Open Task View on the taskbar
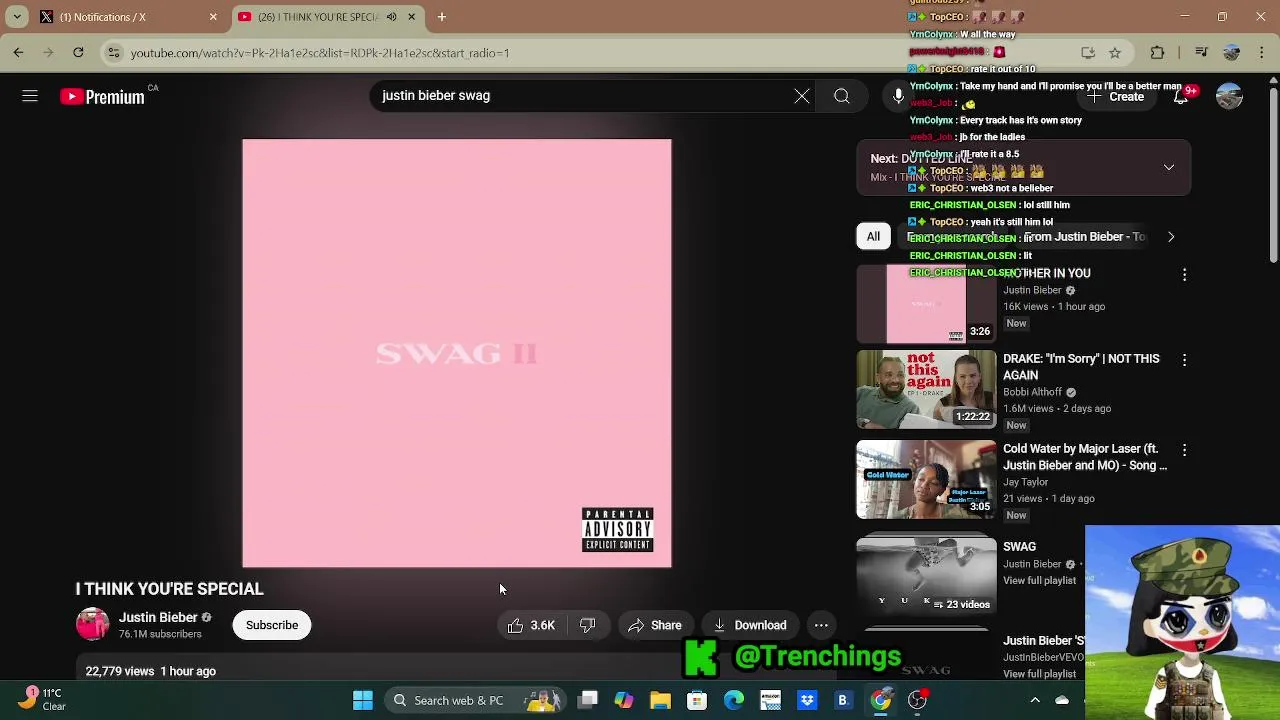Screen dimensions: 1280x720 (x=588, y=700)
